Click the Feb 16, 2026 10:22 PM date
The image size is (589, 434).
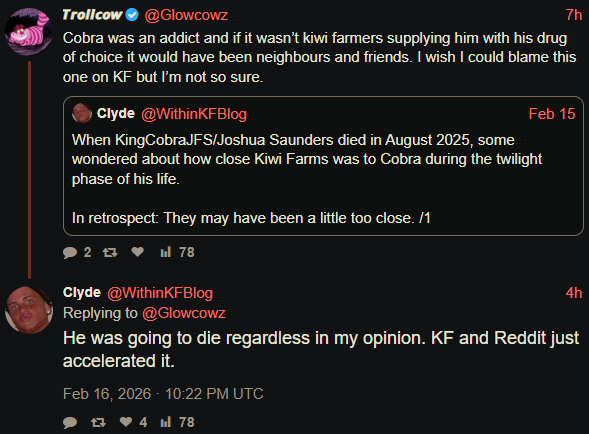click(163, 394)
